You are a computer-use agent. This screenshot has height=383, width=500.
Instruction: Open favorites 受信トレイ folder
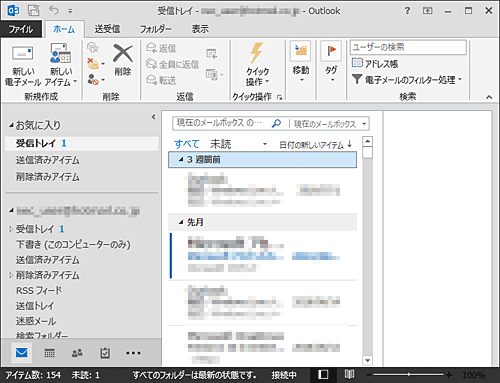(x=82, y=143)
